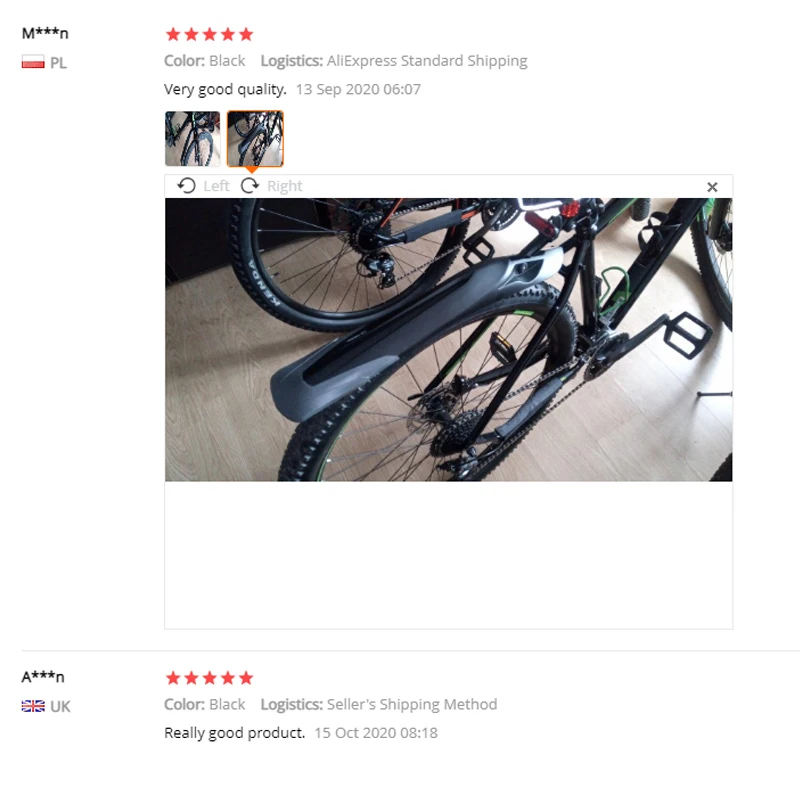The width and height of the screenshot is (800, 800).
Task: Click the "Very good quality." review text
Action: click(225, 89)
